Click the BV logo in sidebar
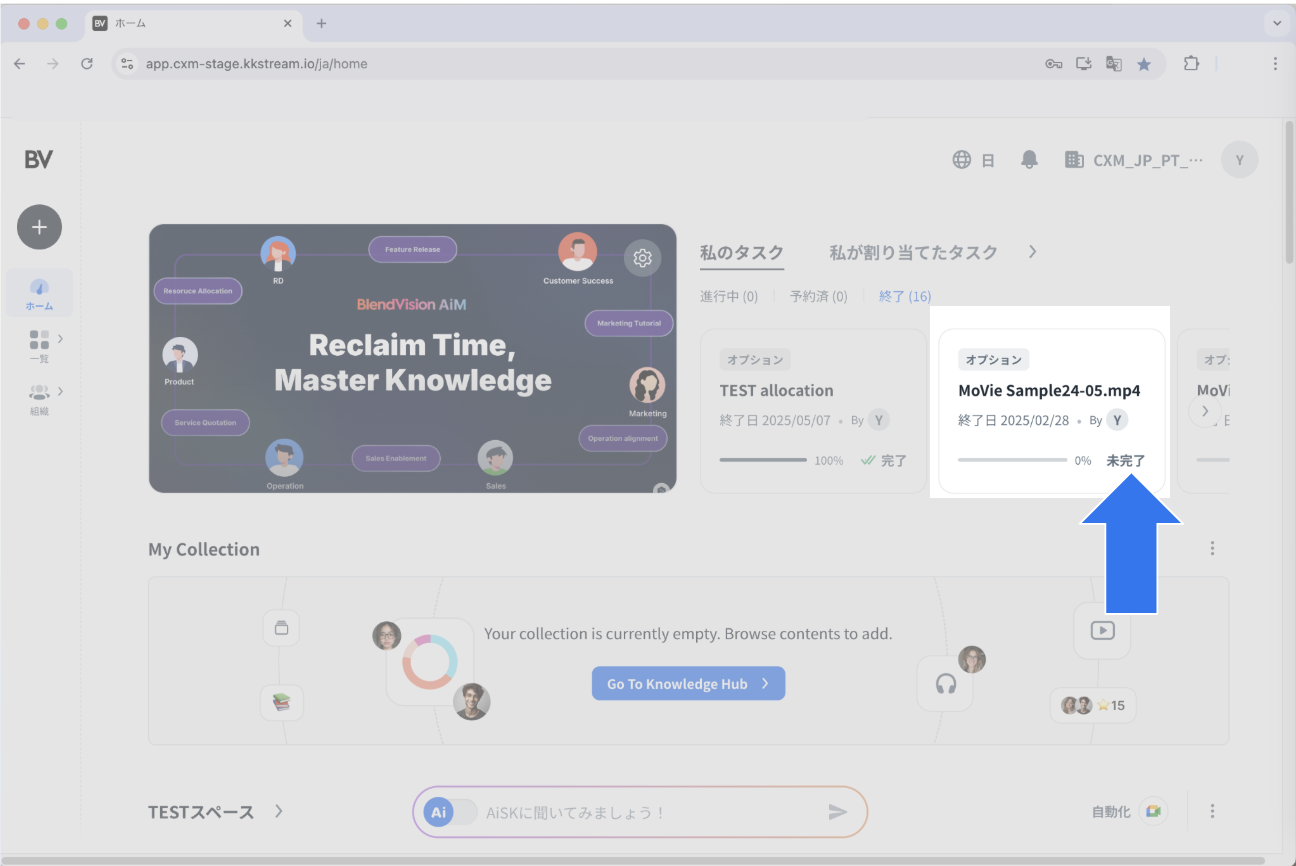This screenshot has height=866, width=1296. coord(39,159)
